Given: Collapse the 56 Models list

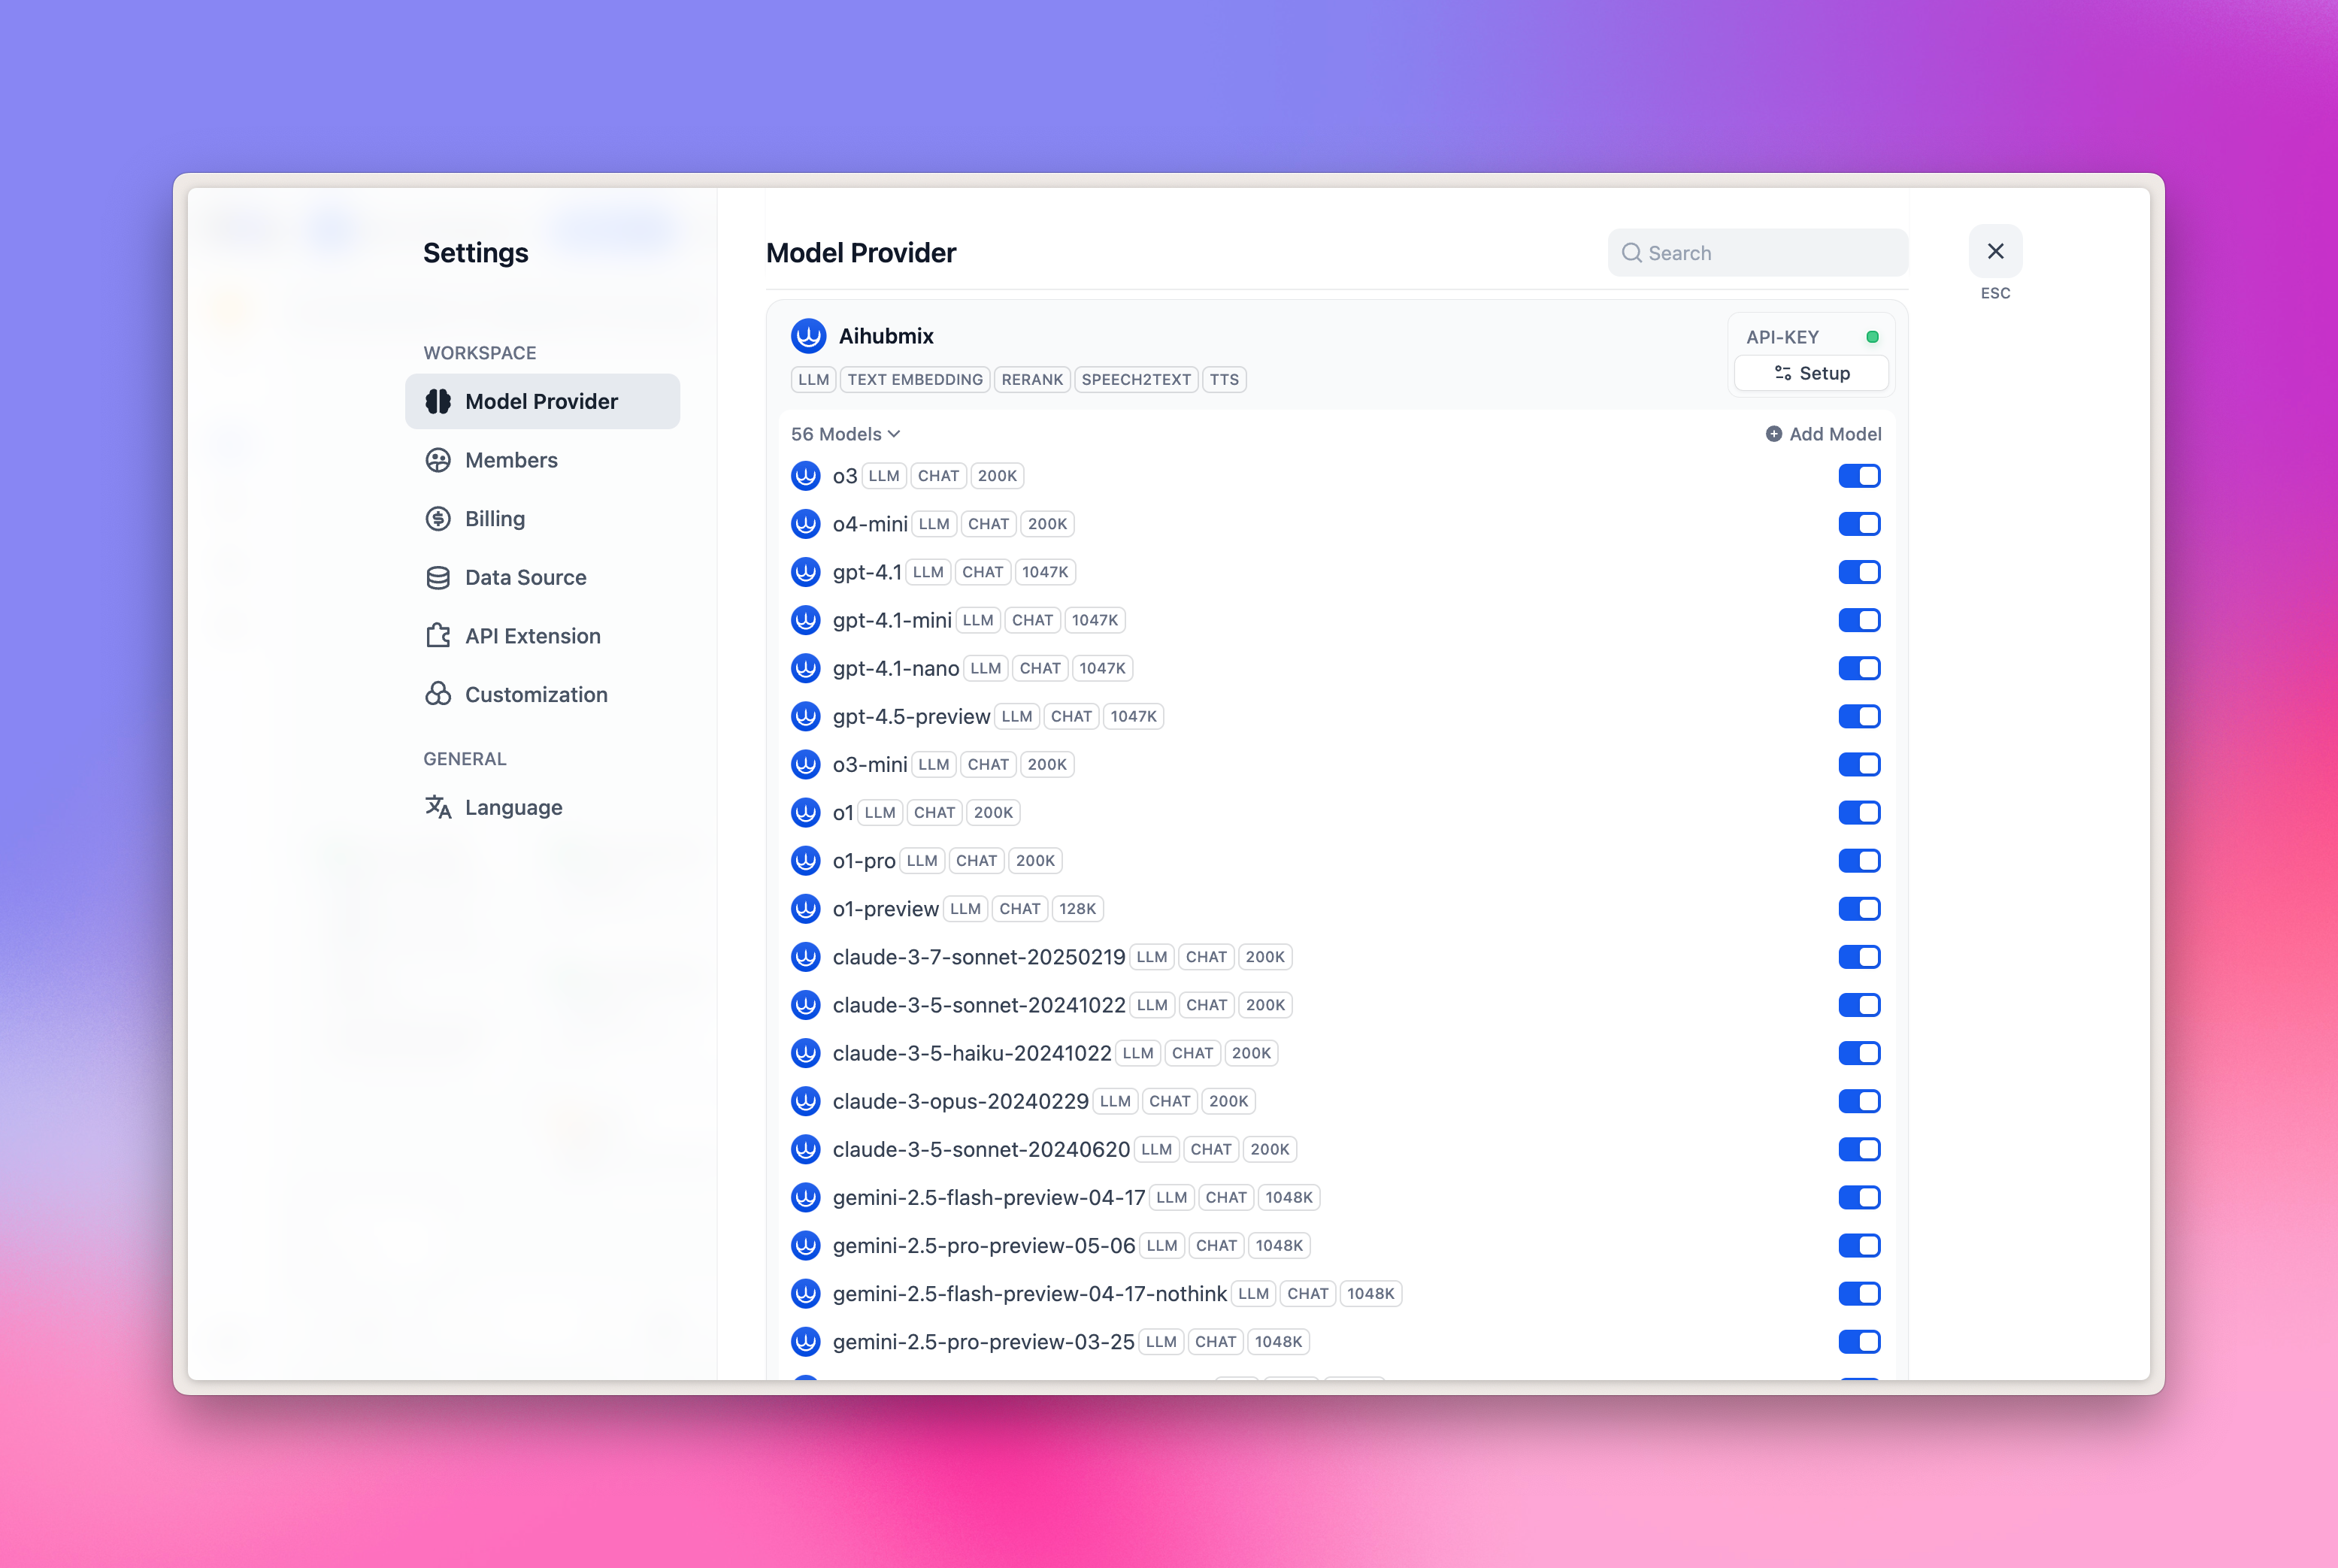Looking at the screenshot, I should pos(846,434).
